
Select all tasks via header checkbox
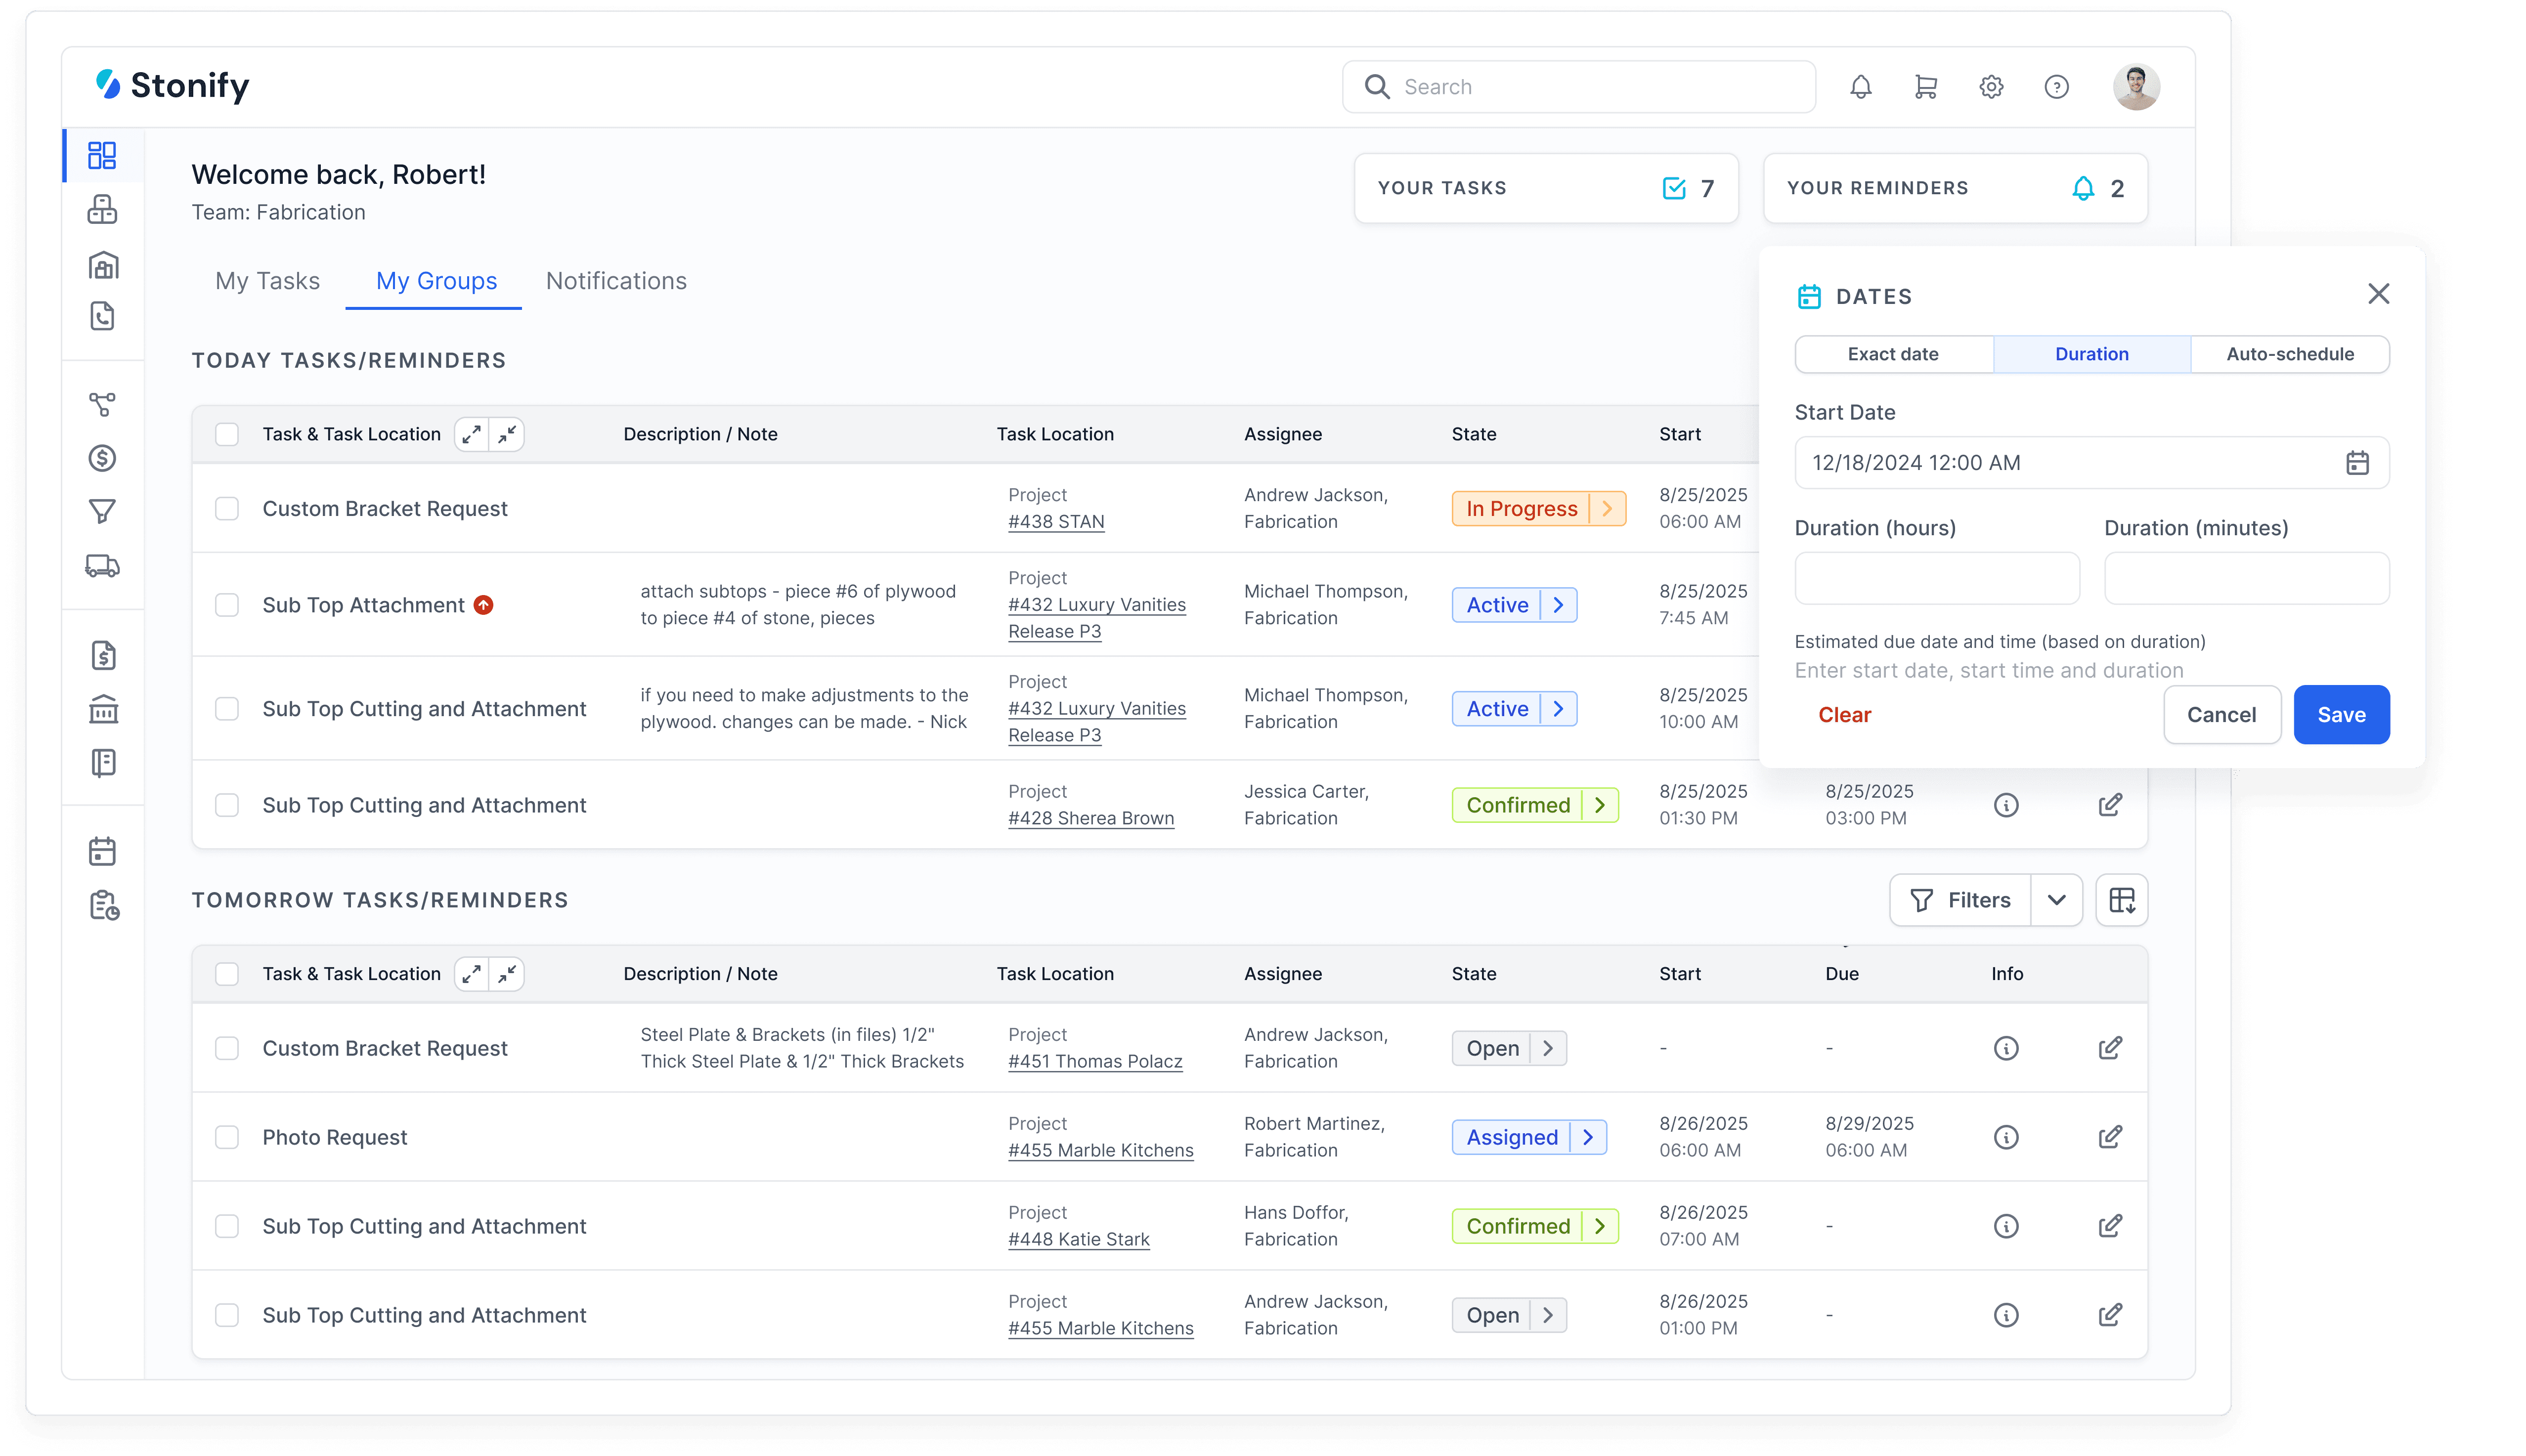(227, 434)
